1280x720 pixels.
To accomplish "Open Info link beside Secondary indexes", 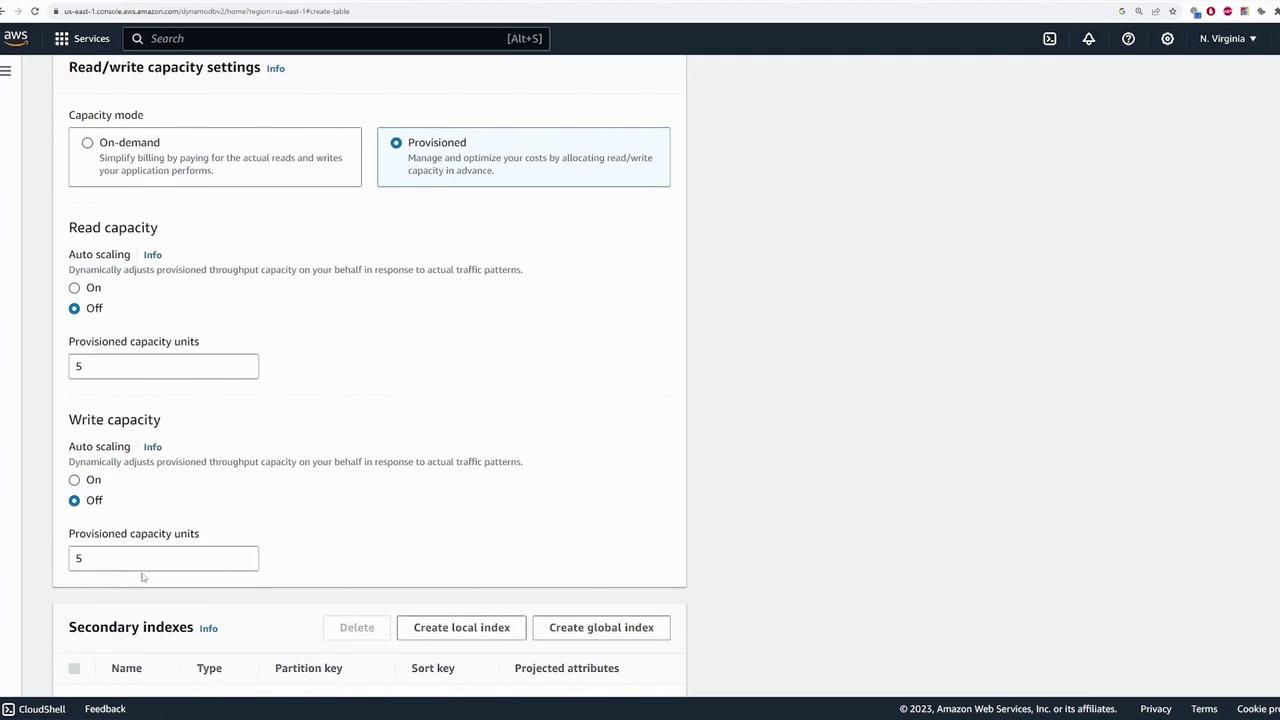I will pos(208,629).
